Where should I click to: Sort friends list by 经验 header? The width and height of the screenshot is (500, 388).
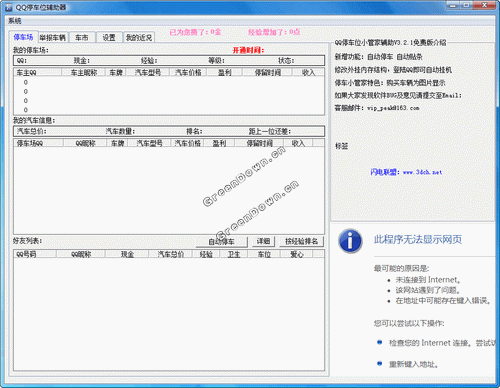[206, 254]
